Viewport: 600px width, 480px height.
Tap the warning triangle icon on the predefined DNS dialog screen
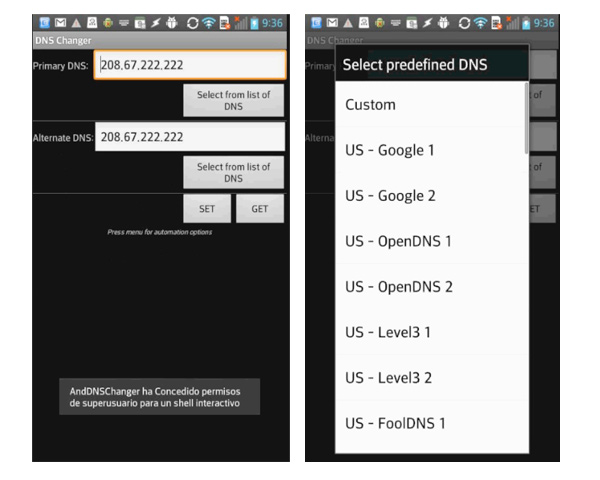pos(348,23)
